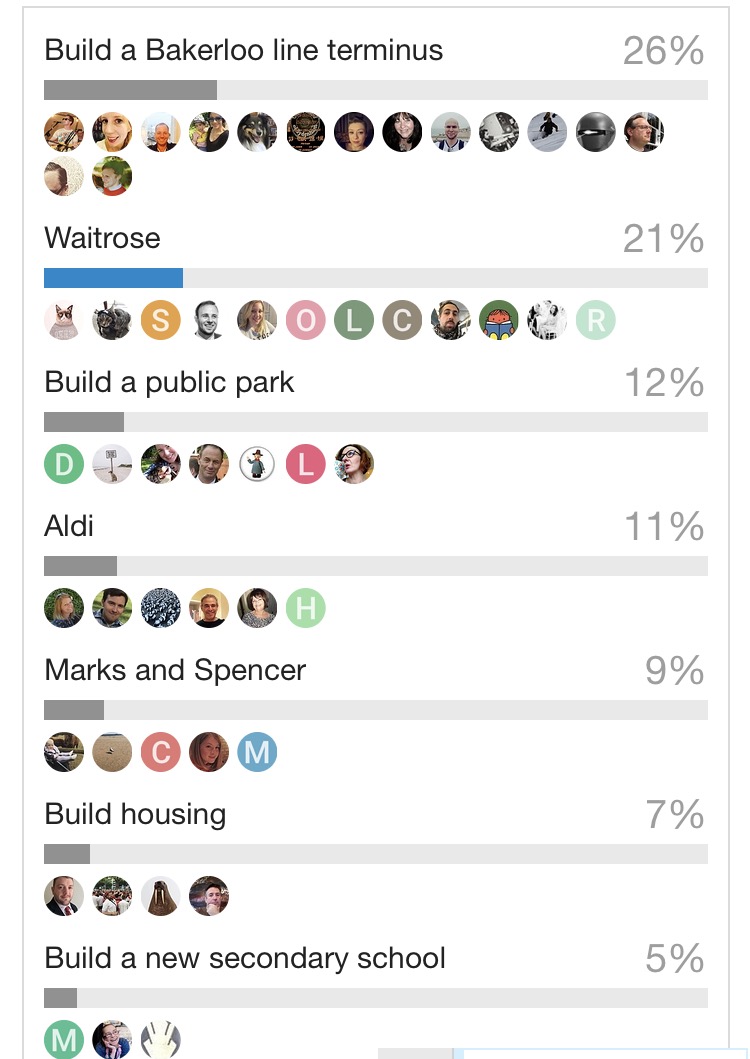This screenshot has height=1059, width=750.
Task: Click the 26% result for Bakerloo terminus
Action: 663,51
